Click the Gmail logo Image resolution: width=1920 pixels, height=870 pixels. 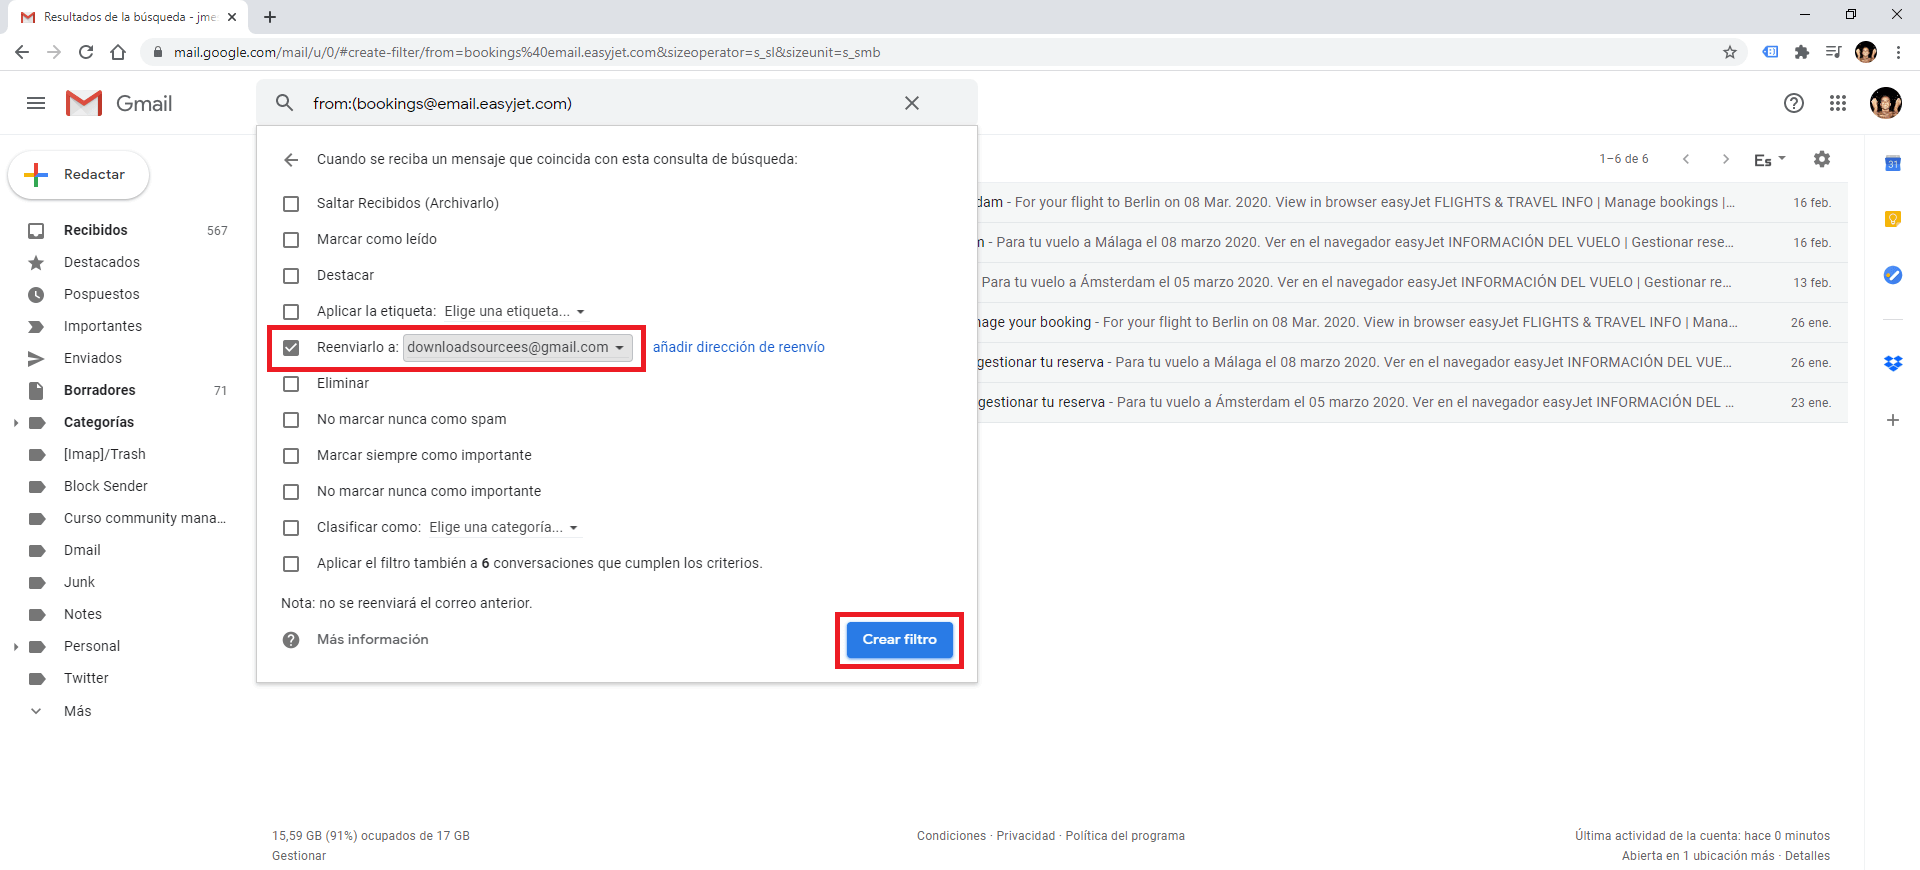[x=119, y=103]
